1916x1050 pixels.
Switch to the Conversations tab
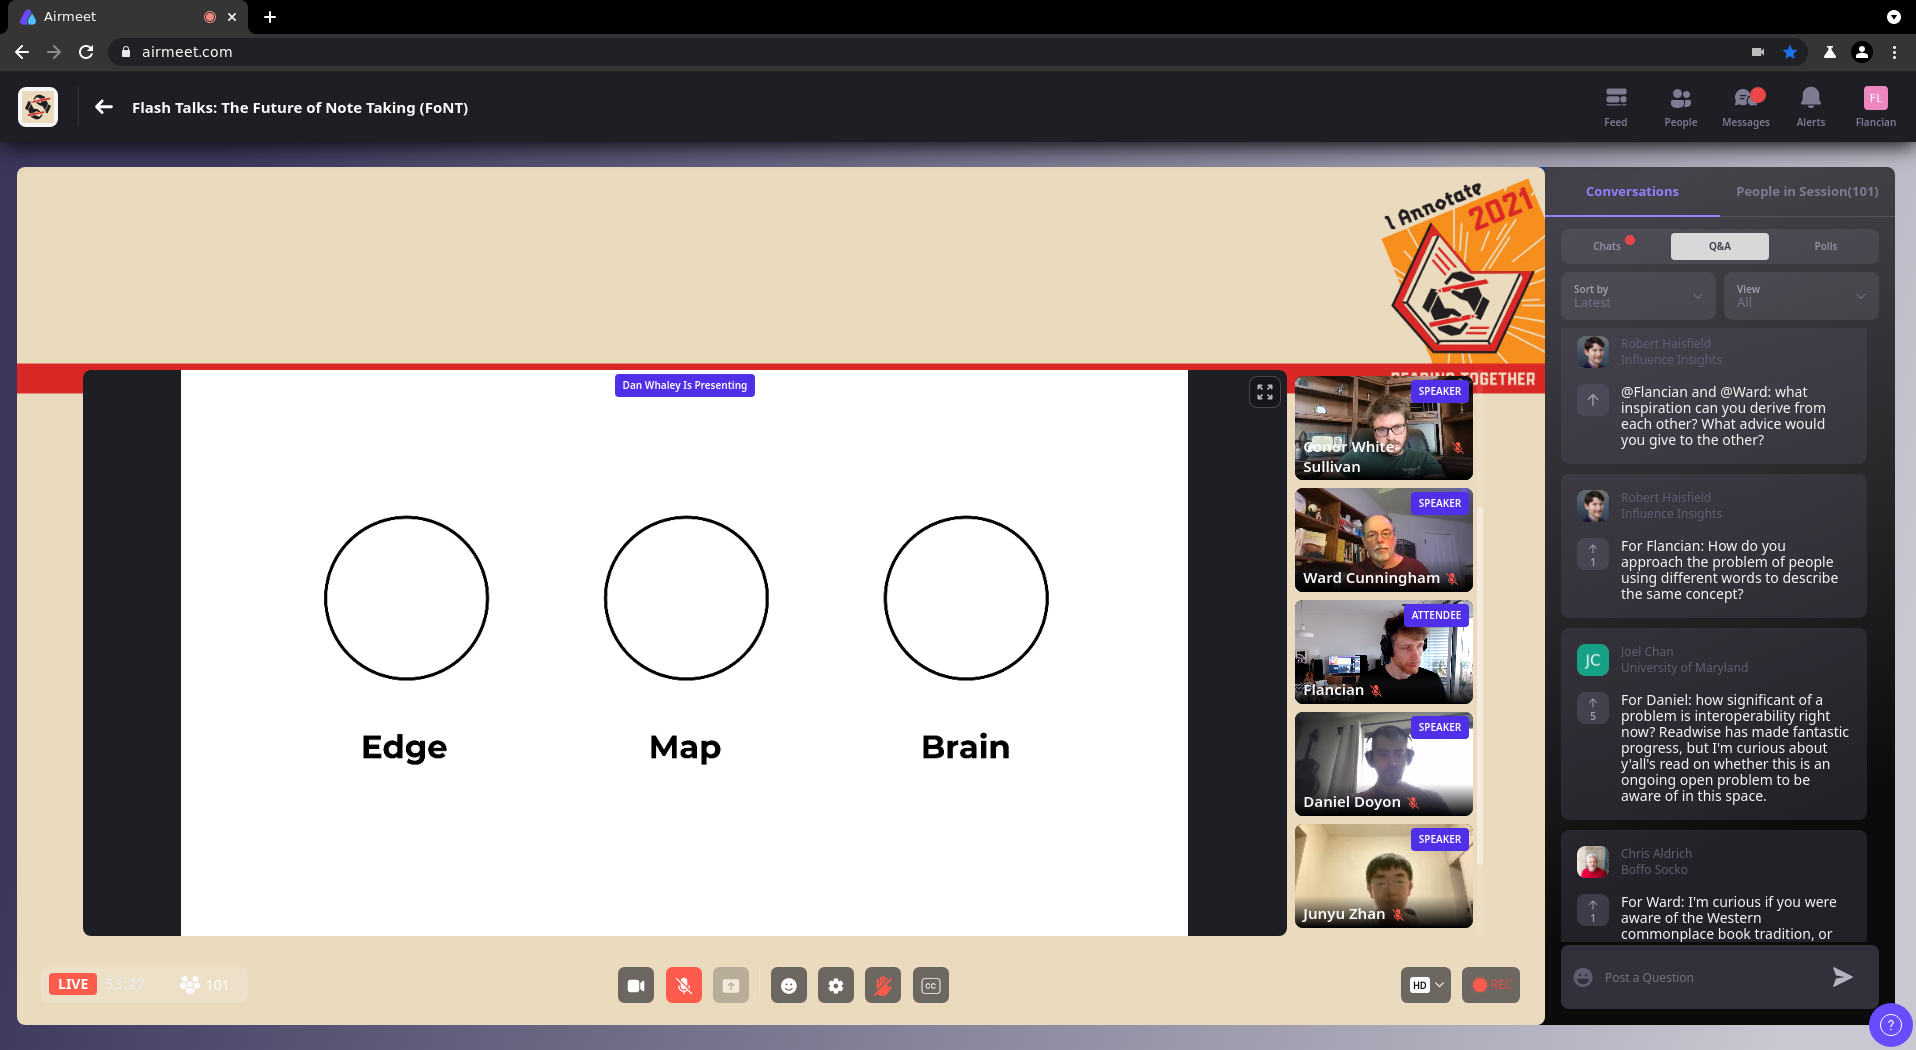pyautogui.click(x=1632, y=191)
